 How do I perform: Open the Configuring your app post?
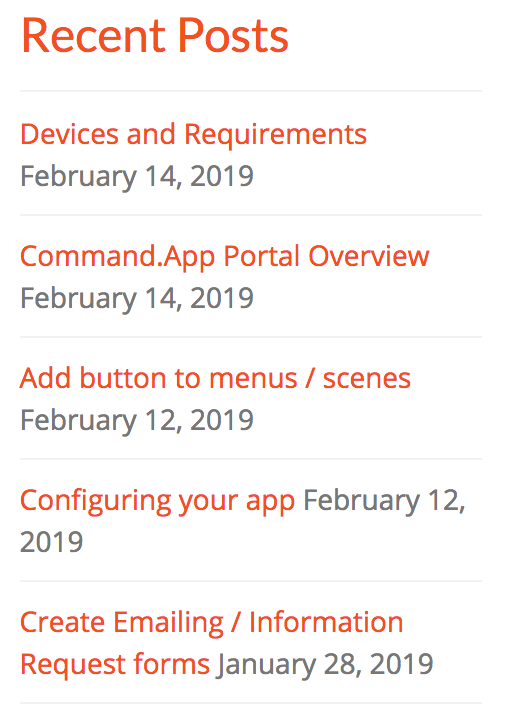pyautogui.click(x=157, y=501)
